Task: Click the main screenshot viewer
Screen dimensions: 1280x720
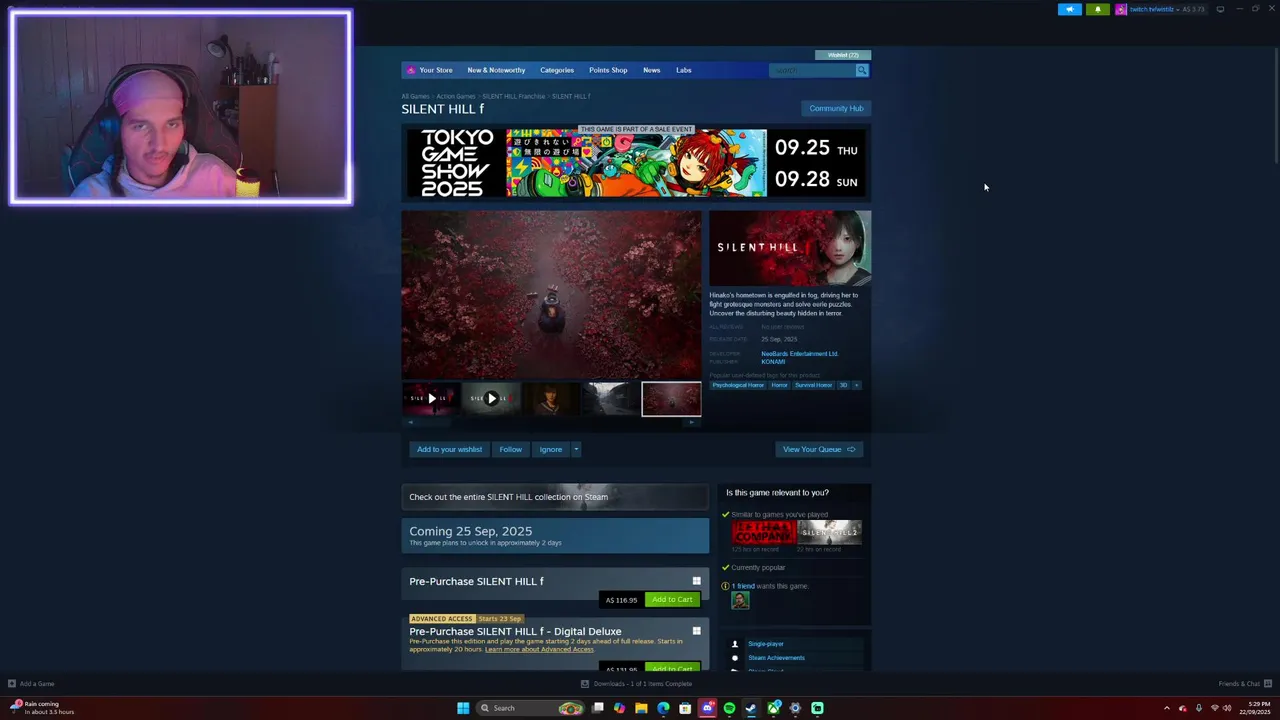Action: (551, 294)
